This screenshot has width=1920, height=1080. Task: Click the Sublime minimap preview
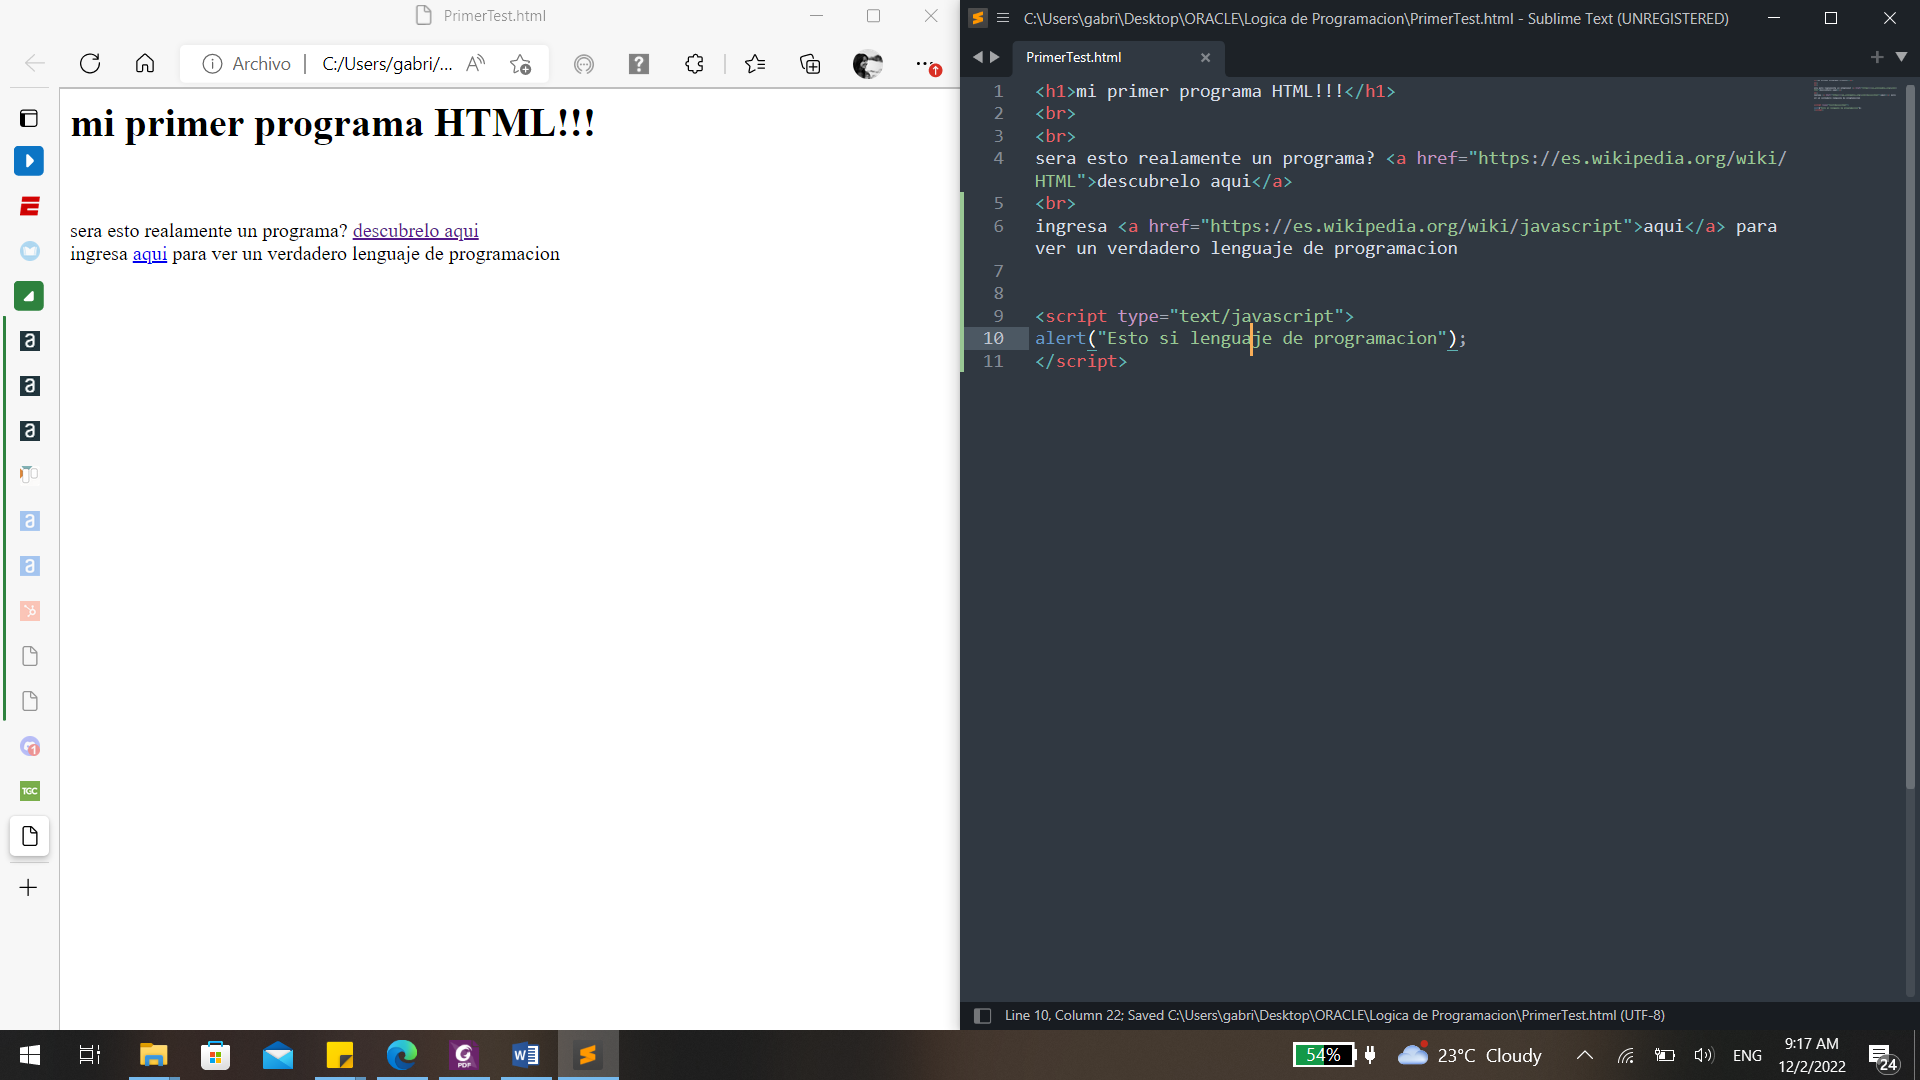tap(1855, 95)
